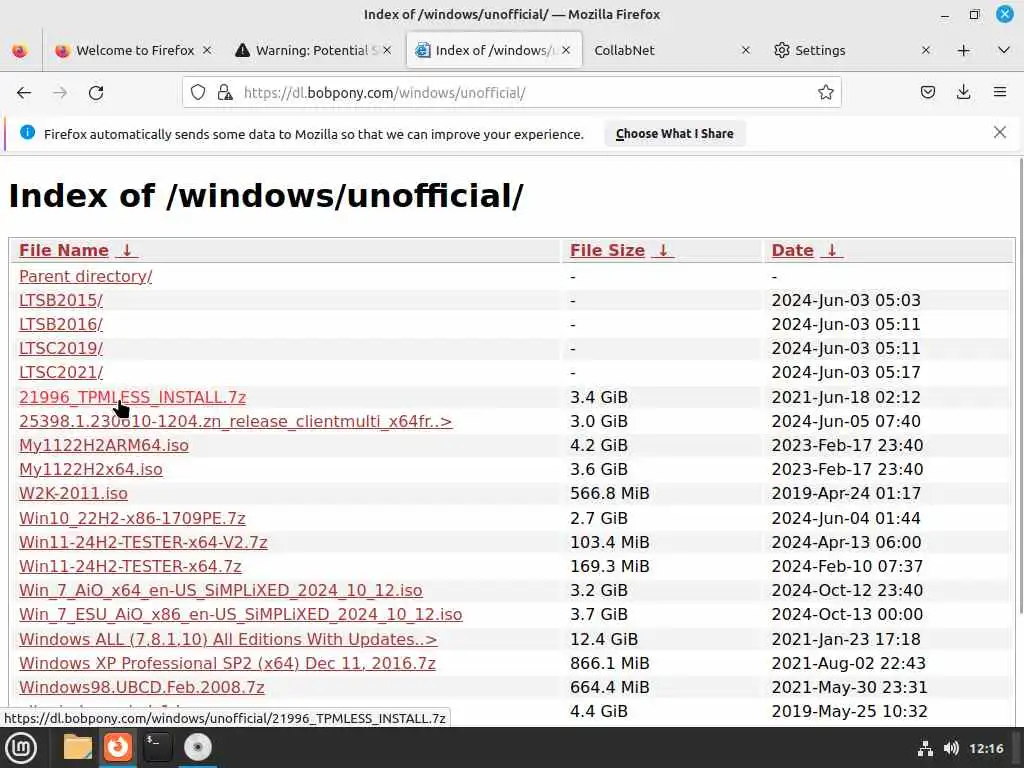This screenshot has width=1024, height=768.
Task: Click Firefox icon in taskbar
Action: pos(118,748)
